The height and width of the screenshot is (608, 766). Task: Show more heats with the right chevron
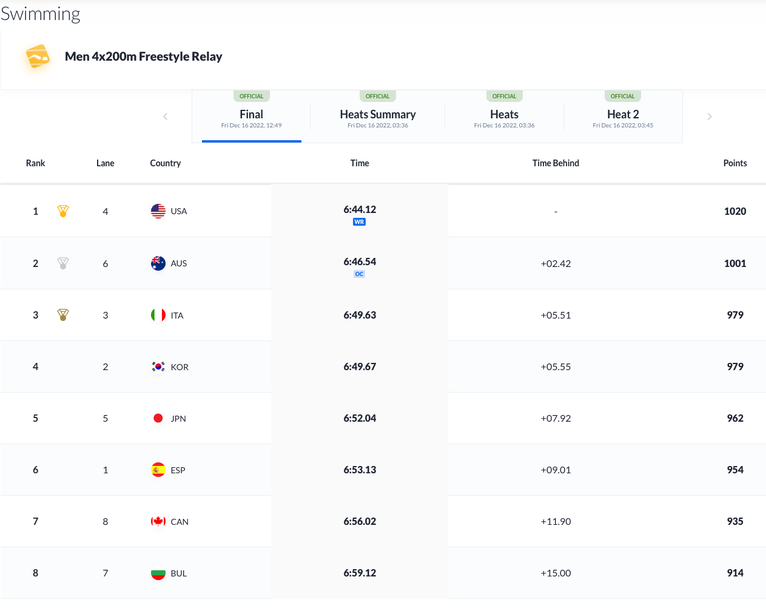tap(710, 117)
